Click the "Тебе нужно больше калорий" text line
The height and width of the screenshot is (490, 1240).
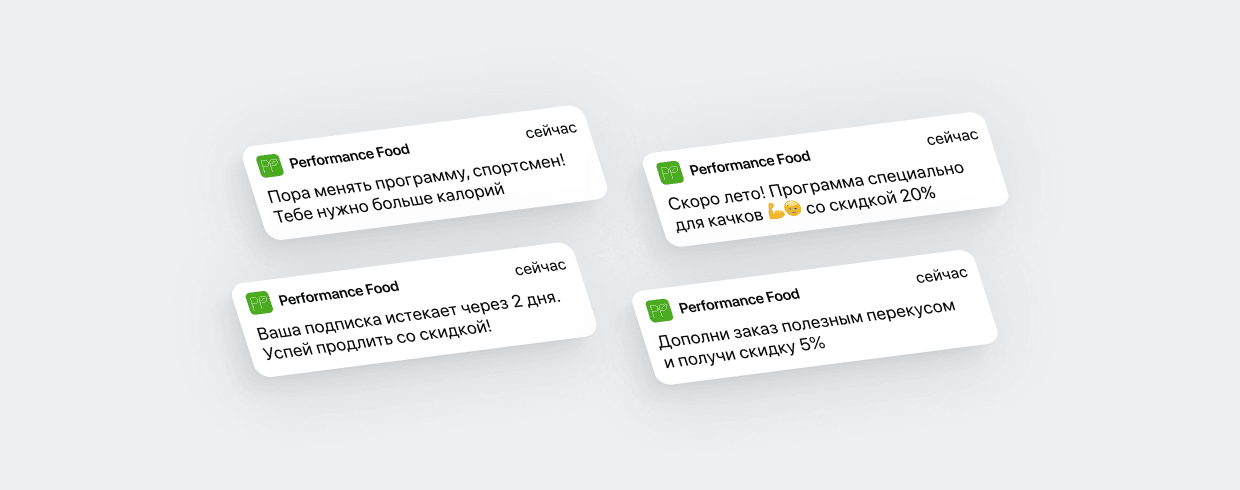(389, 200)
